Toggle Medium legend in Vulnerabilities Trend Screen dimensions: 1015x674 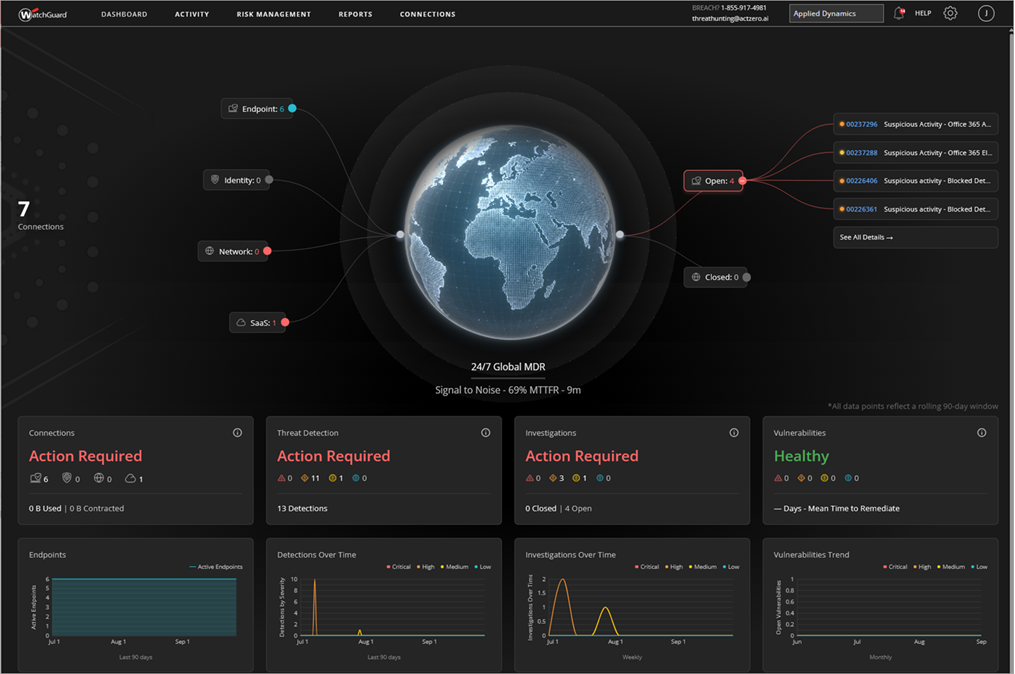tap(951, 567)
